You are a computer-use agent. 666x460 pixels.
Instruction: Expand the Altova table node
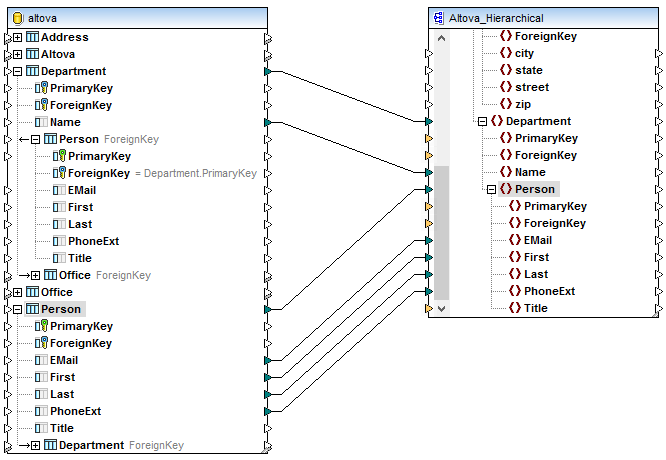[x=18, y=54]
